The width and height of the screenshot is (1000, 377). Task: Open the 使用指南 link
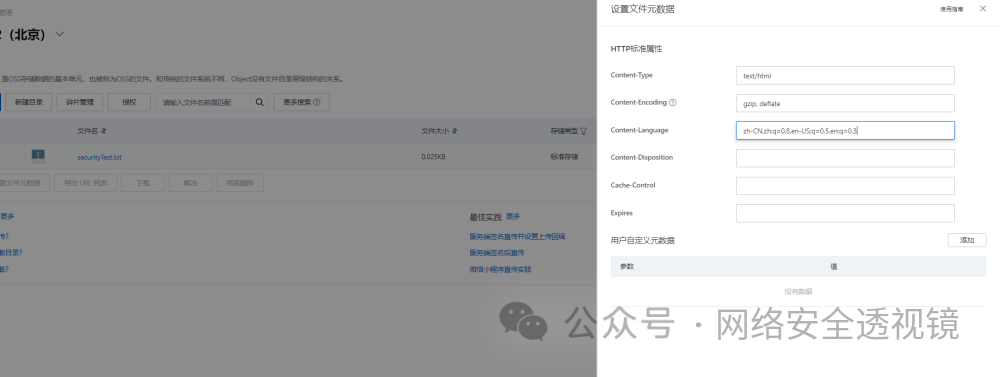(952, 9)
